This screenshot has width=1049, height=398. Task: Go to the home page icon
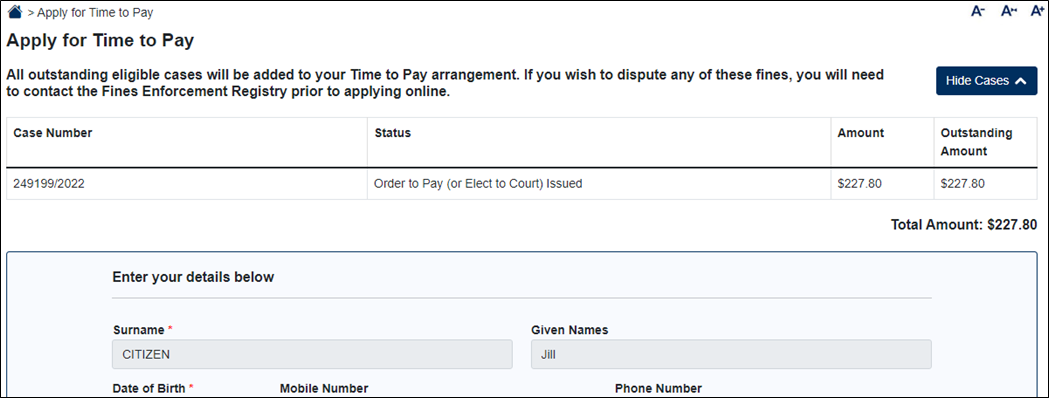pos(15,11)
